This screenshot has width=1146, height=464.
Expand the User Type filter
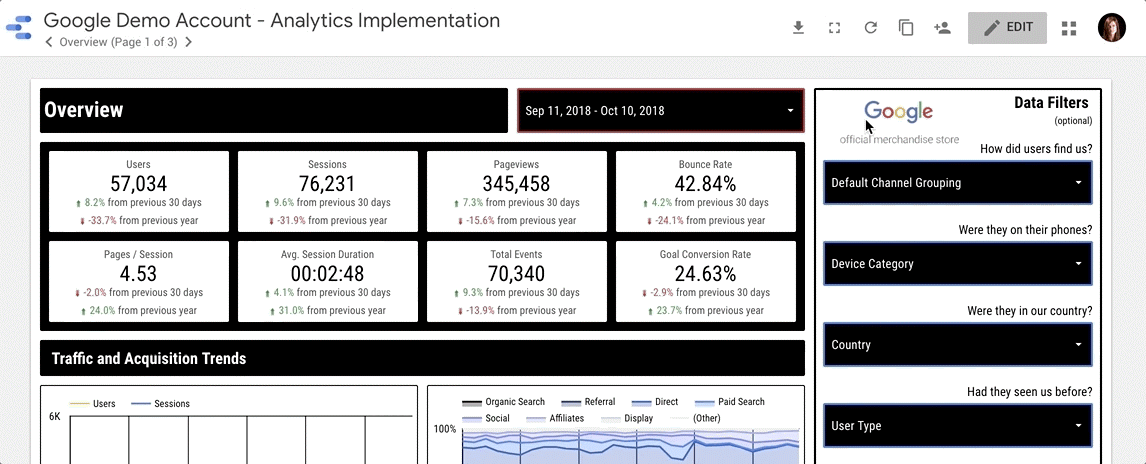click(957, 426)
